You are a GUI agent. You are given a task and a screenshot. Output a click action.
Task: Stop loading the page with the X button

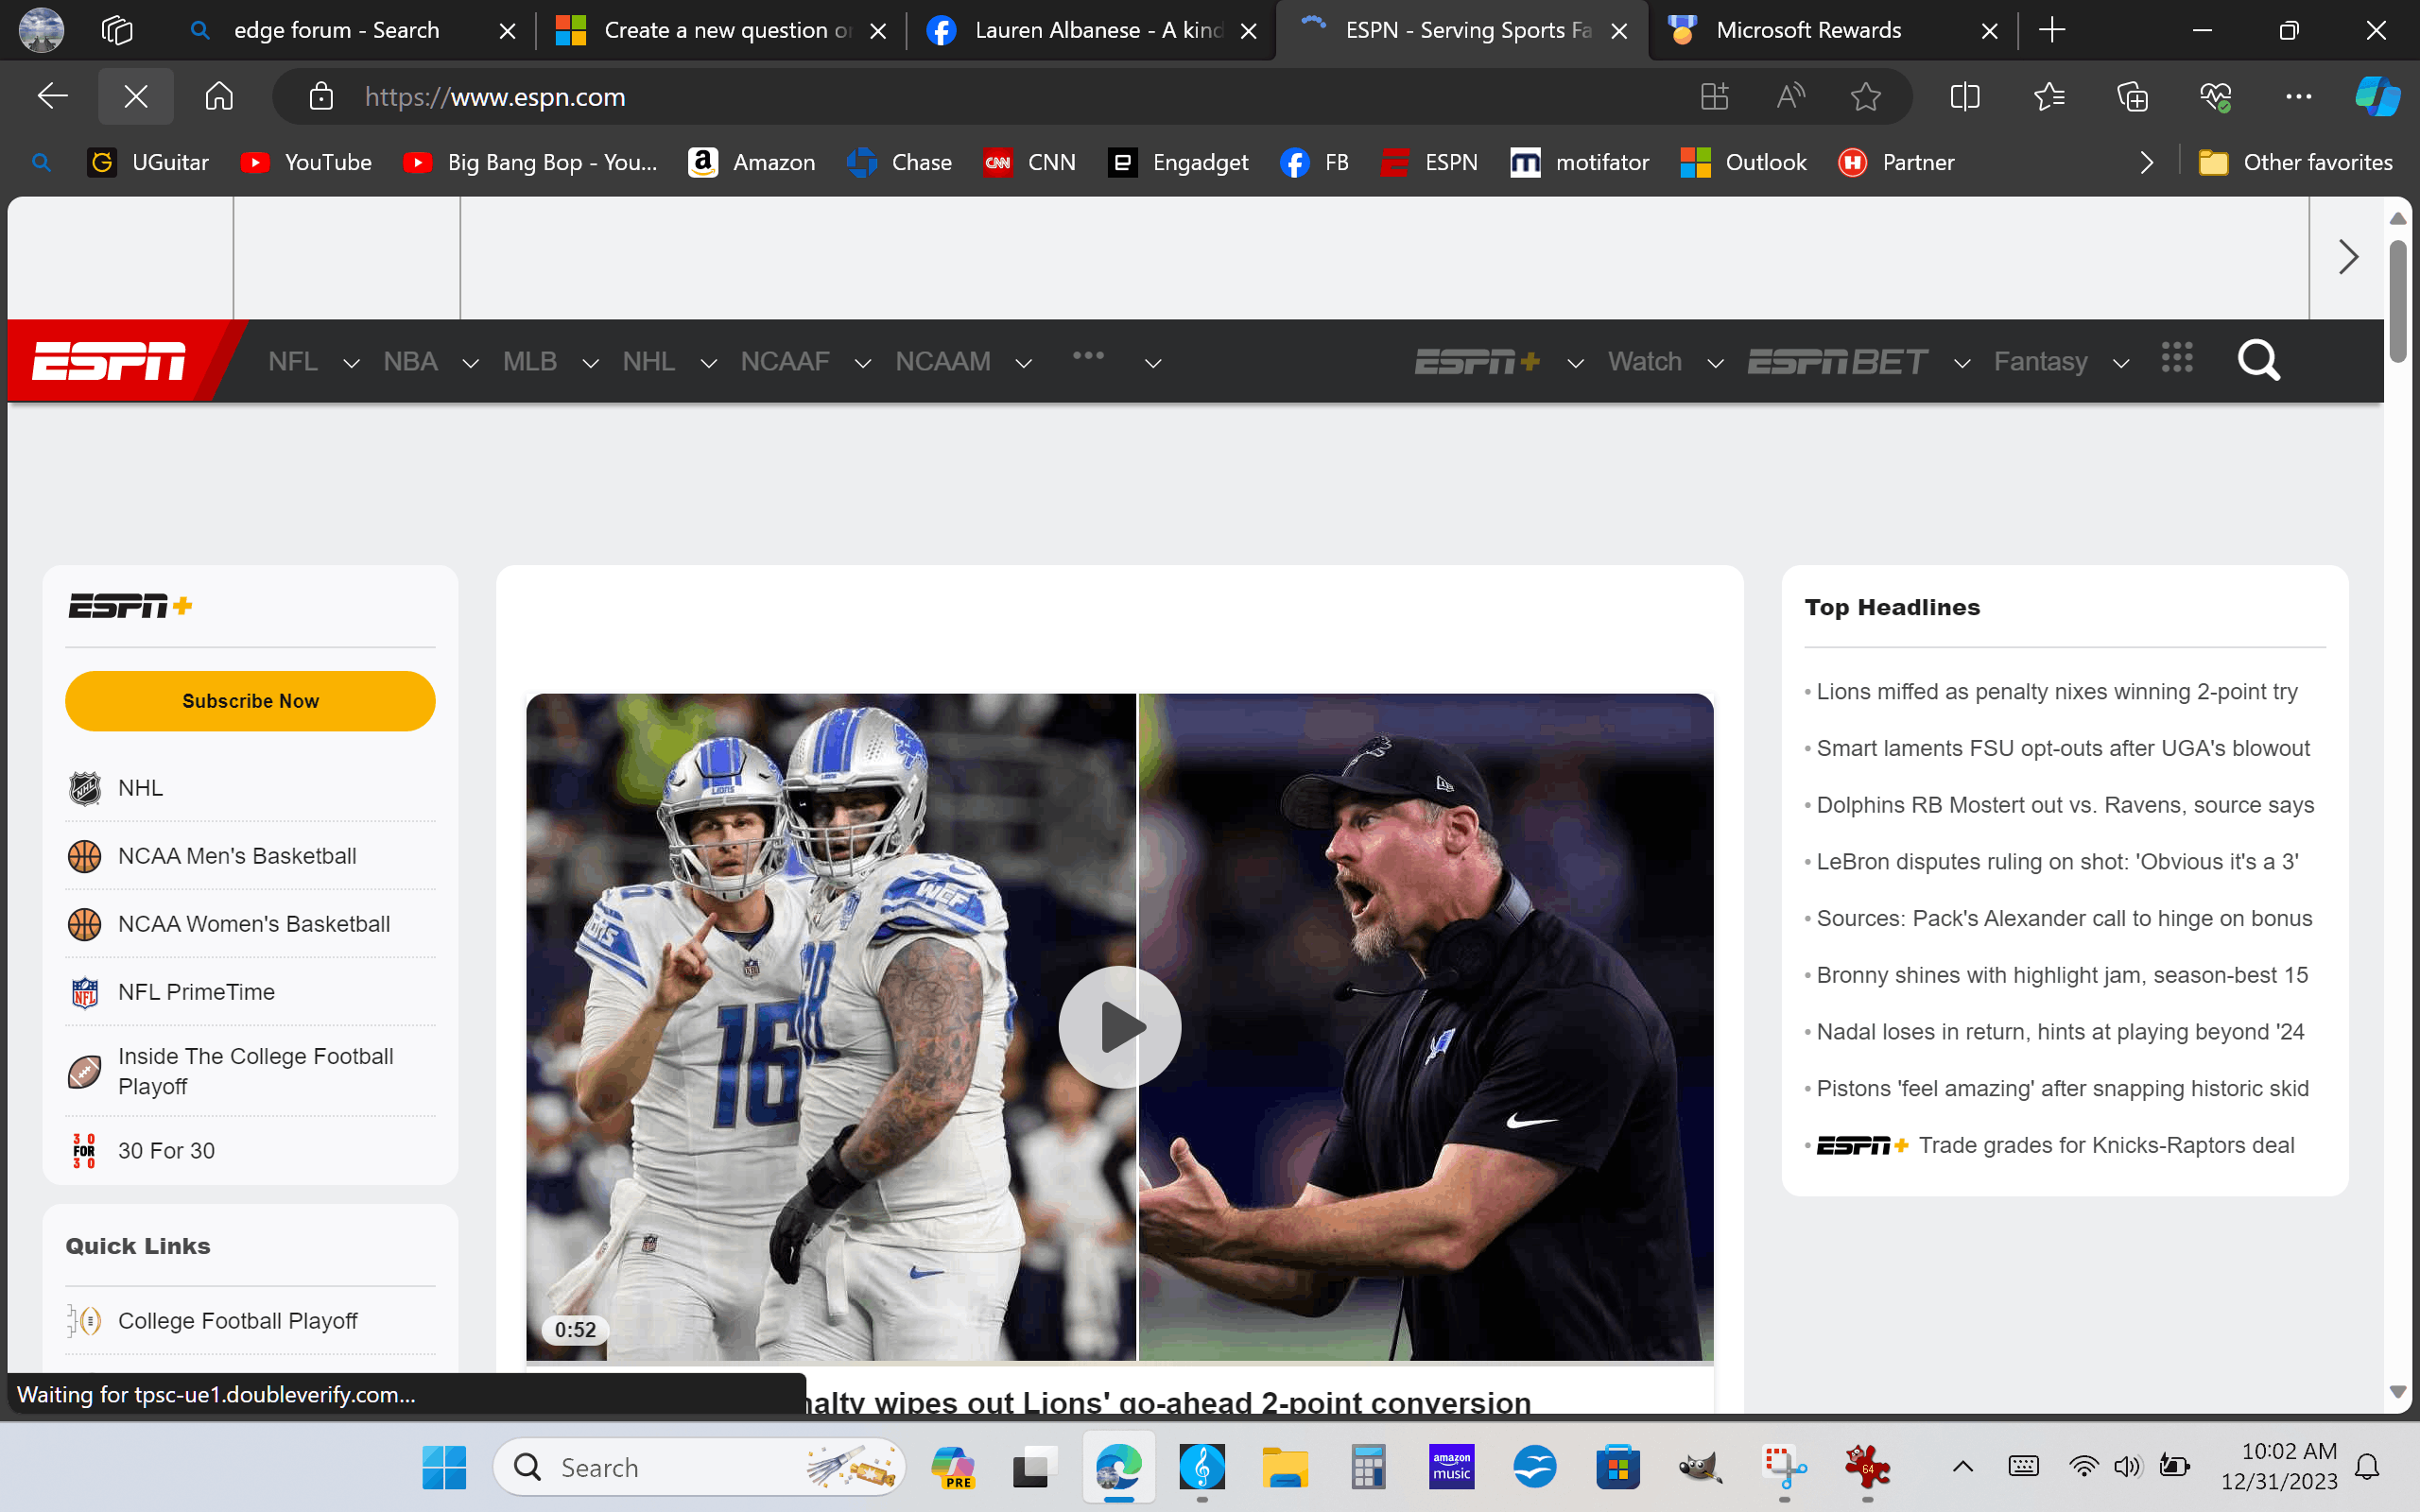(136, 97)
